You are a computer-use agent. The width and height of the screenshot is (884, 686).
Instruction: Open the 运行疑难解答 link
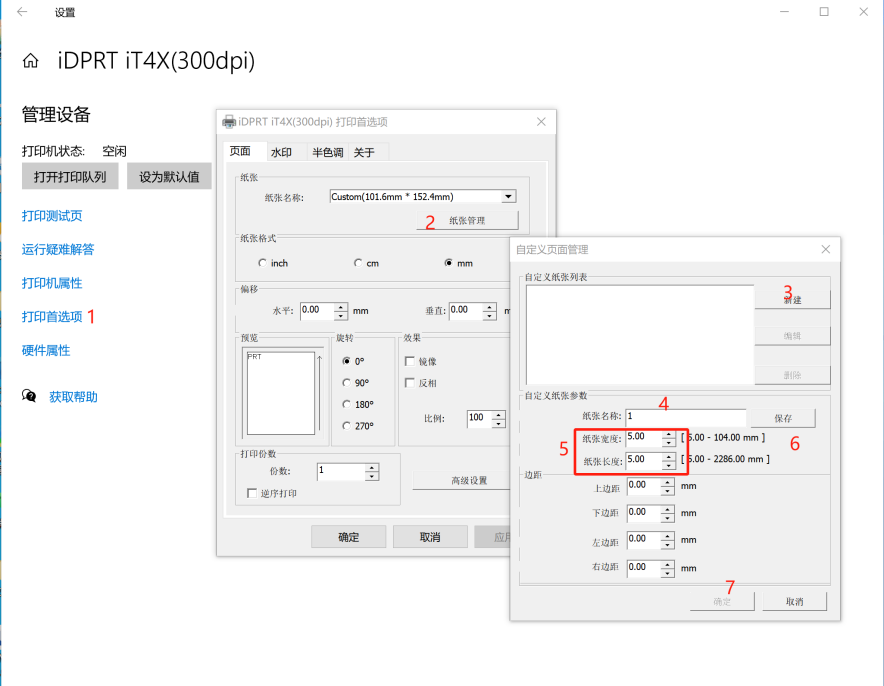[x=58, y=250]
